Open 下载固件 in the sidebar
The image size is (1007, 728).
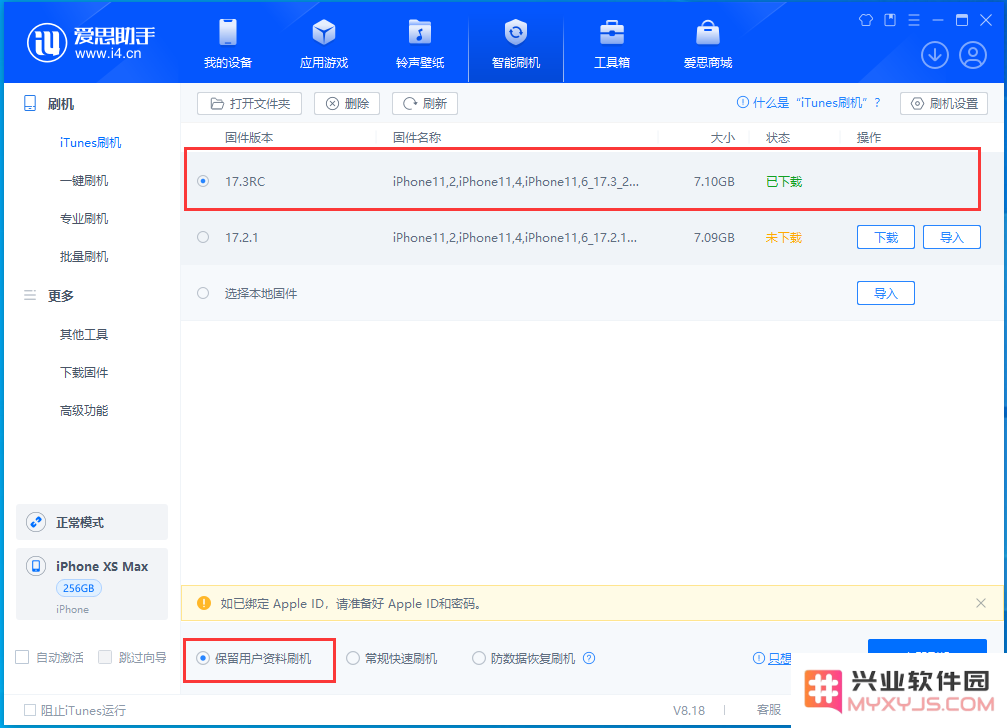coord(84,372)
